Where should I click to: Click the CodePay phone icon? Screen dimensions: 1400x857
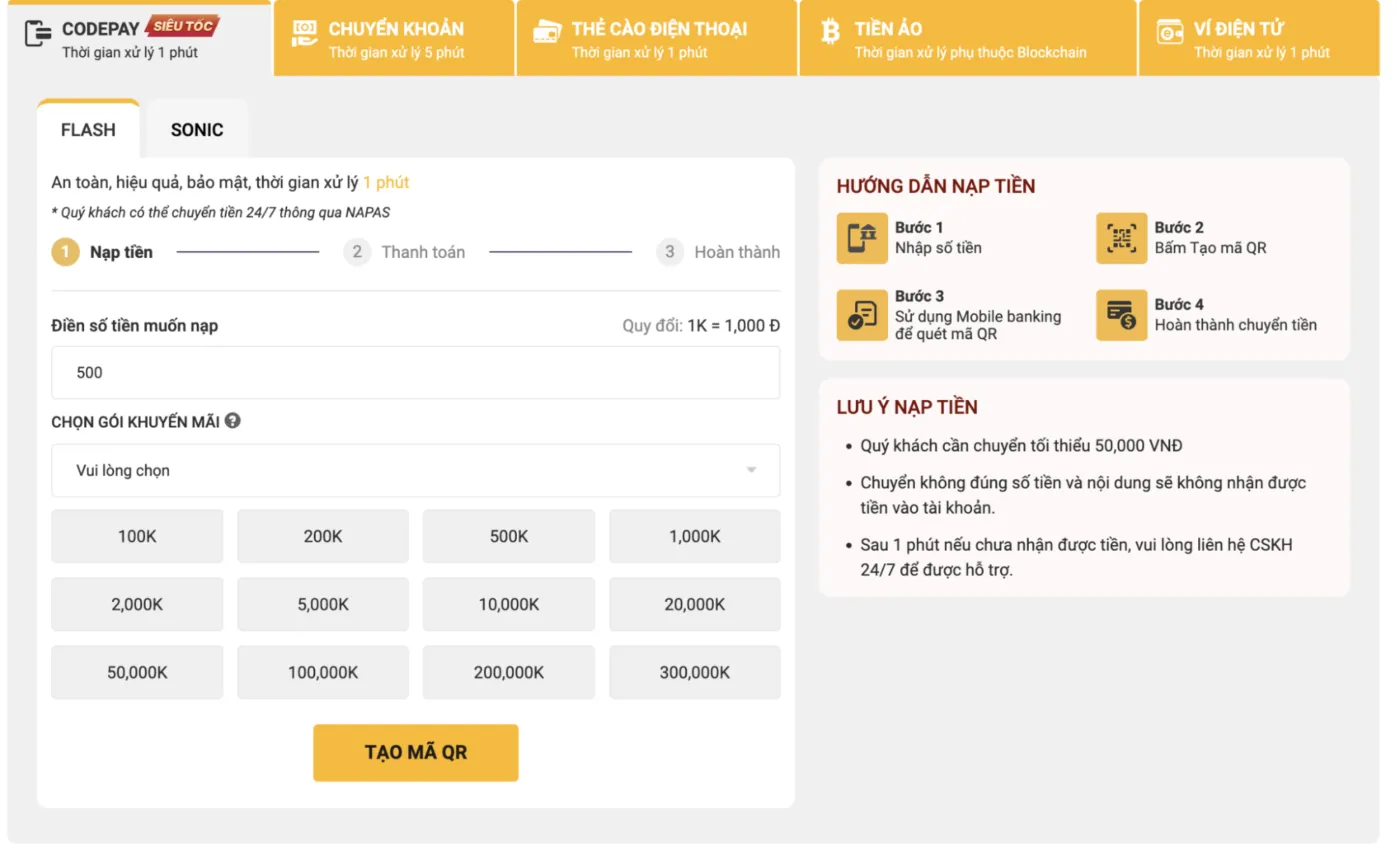(38, 34)
